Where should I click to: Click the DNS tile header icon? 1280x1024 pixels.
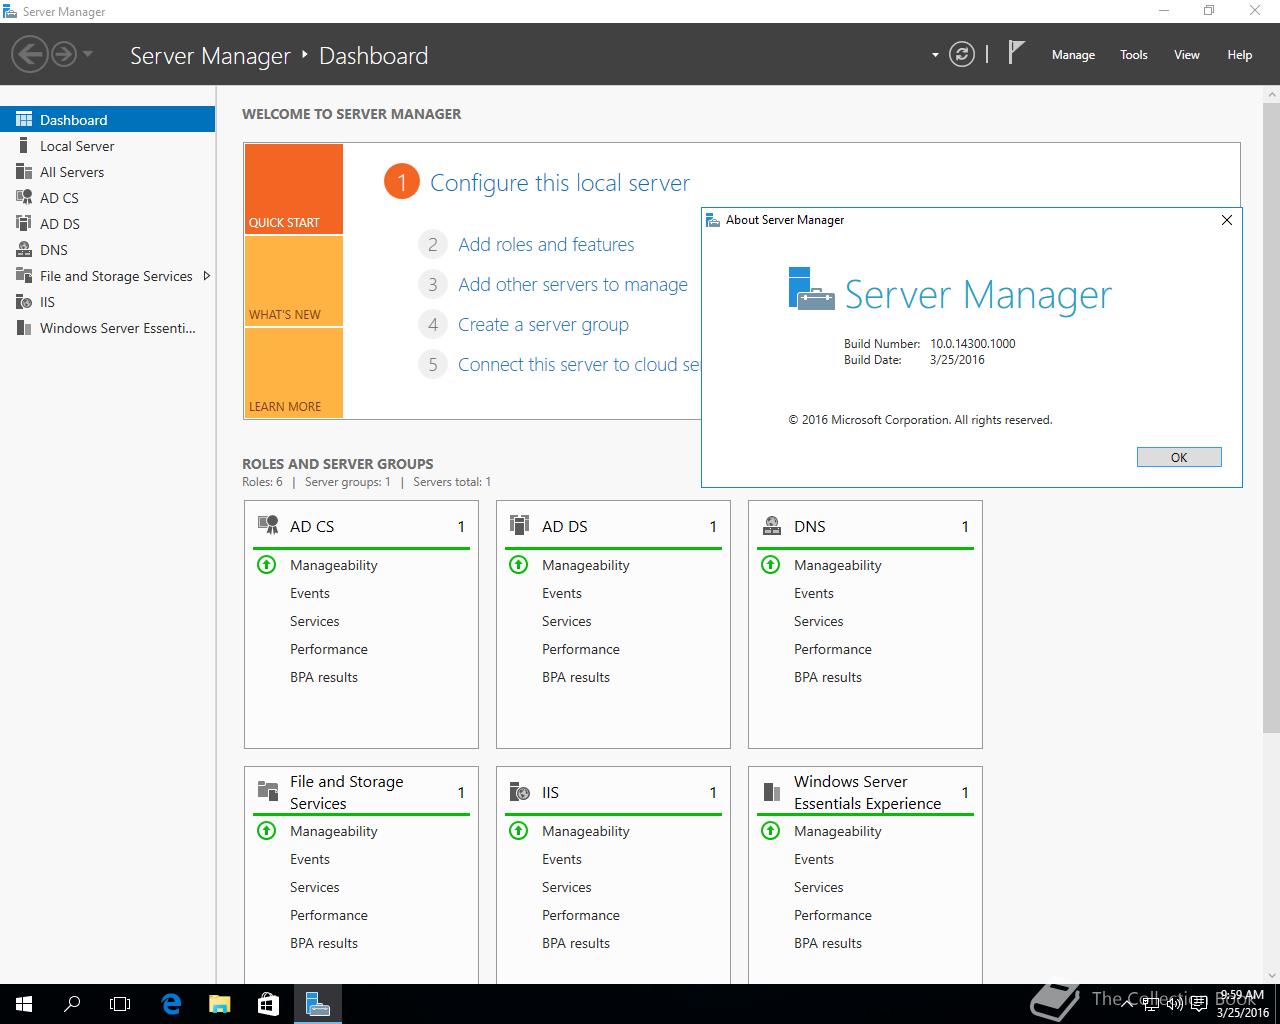click(x=772, y=525)
